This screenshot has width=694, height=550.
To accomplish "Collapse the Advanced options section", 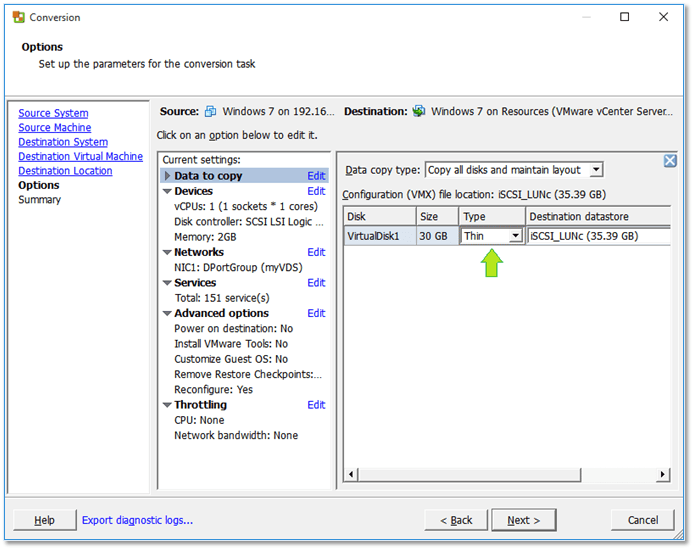I will tap(167, 314).
